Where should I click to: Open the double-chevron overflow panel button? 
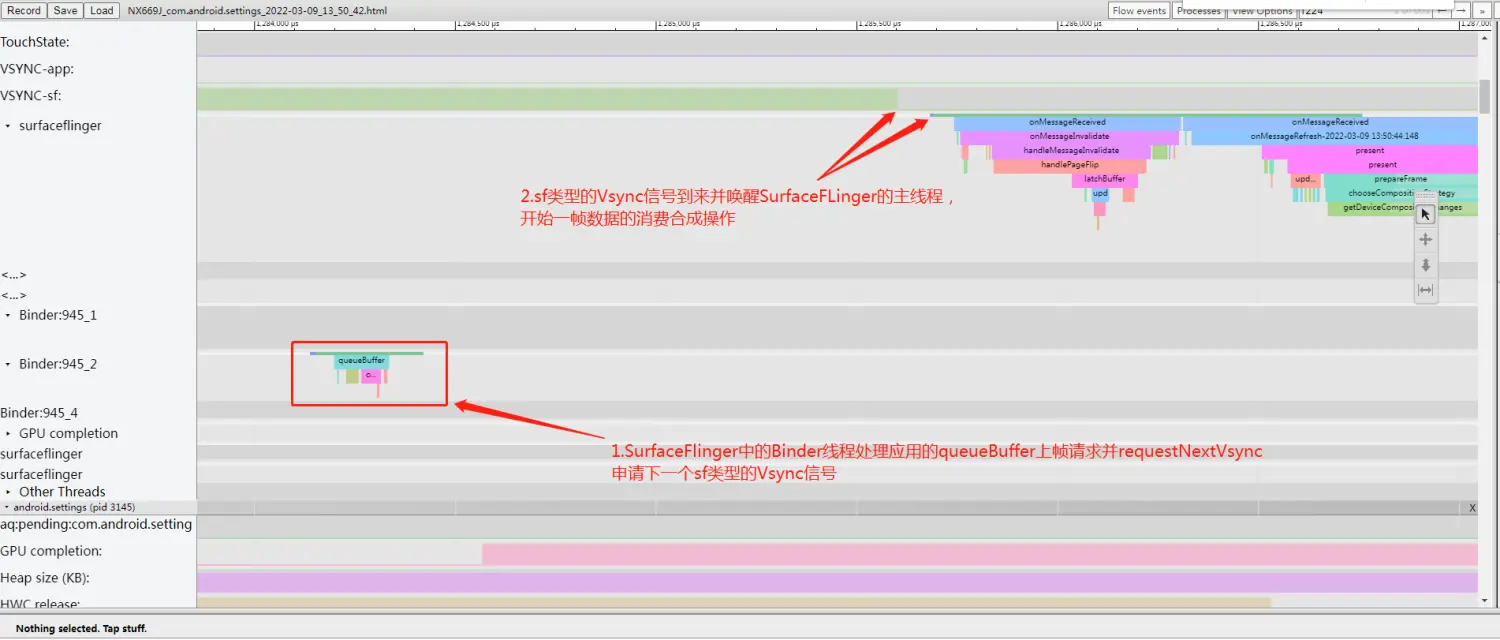coord(1483,10)
